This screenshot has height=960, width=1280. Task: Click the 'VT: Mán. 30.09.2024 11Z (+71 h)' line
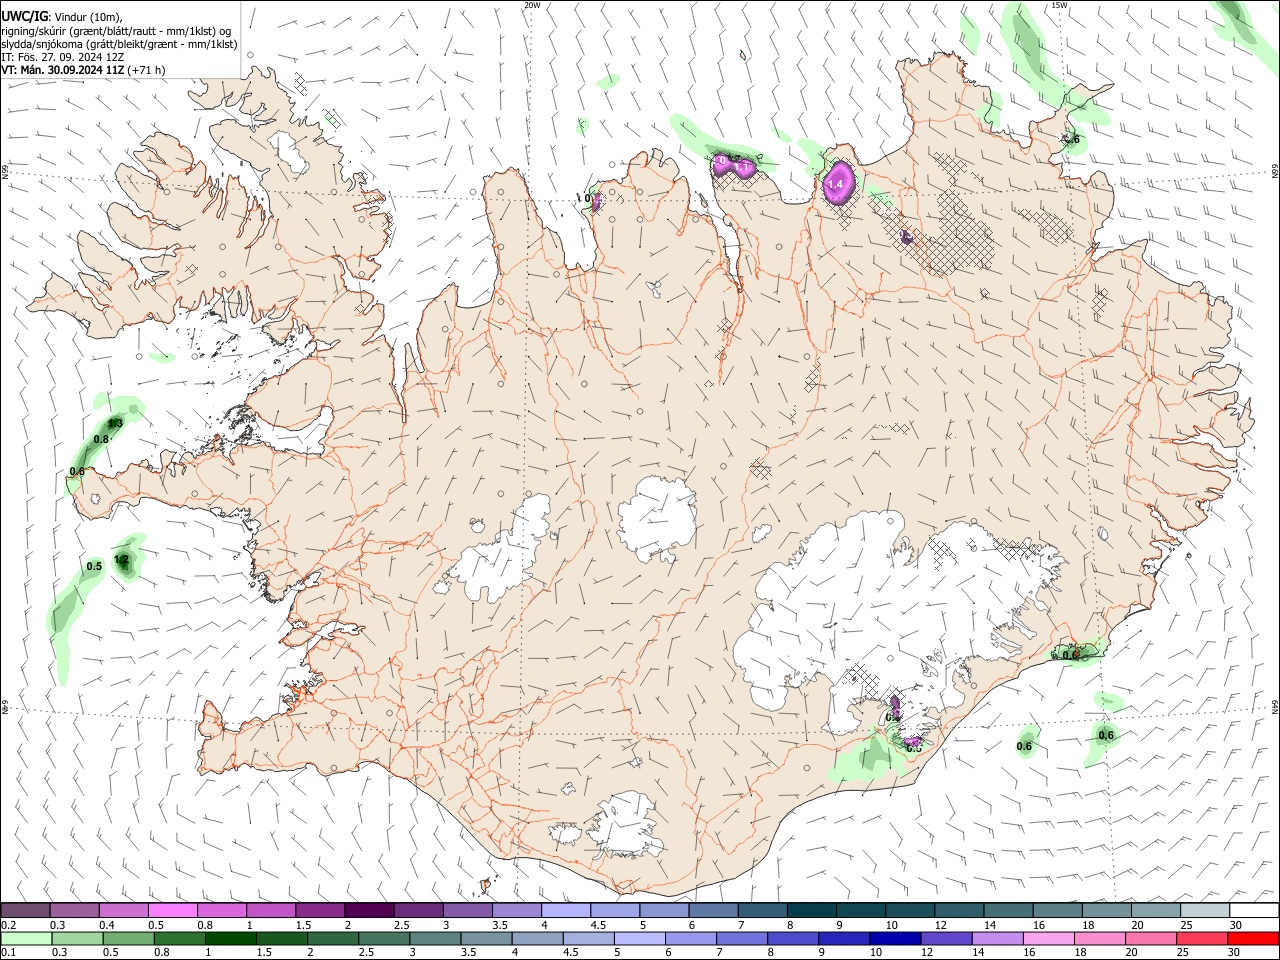[x=83, y=70]
